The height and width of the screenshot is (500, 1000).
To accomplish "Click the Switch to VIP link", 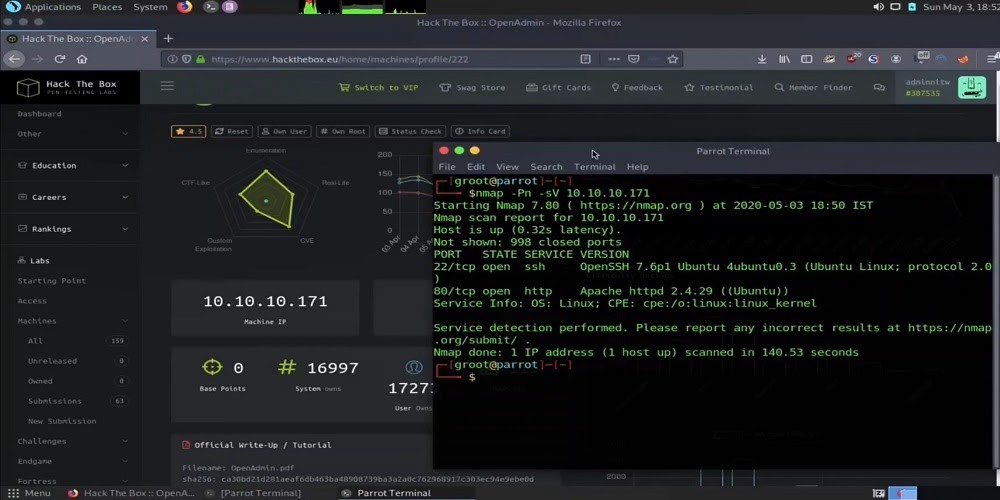I will (x=379, y=87).
